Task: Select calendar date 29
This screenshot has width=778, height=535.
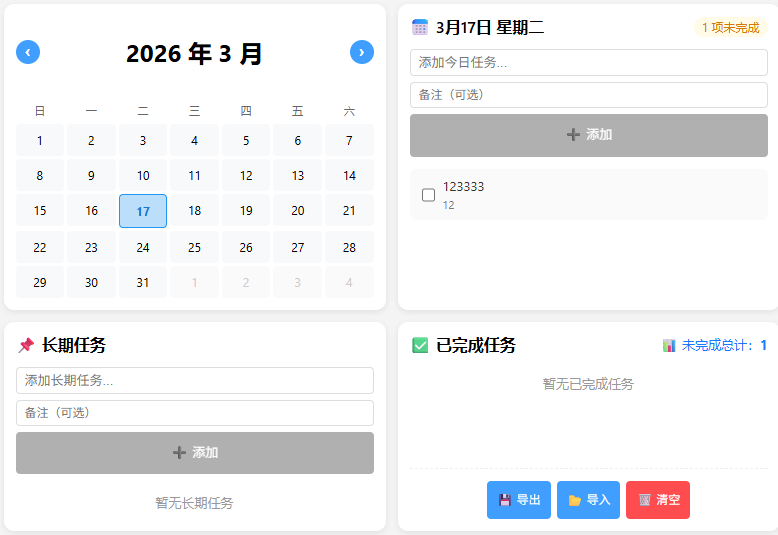Action: point(40,282)
